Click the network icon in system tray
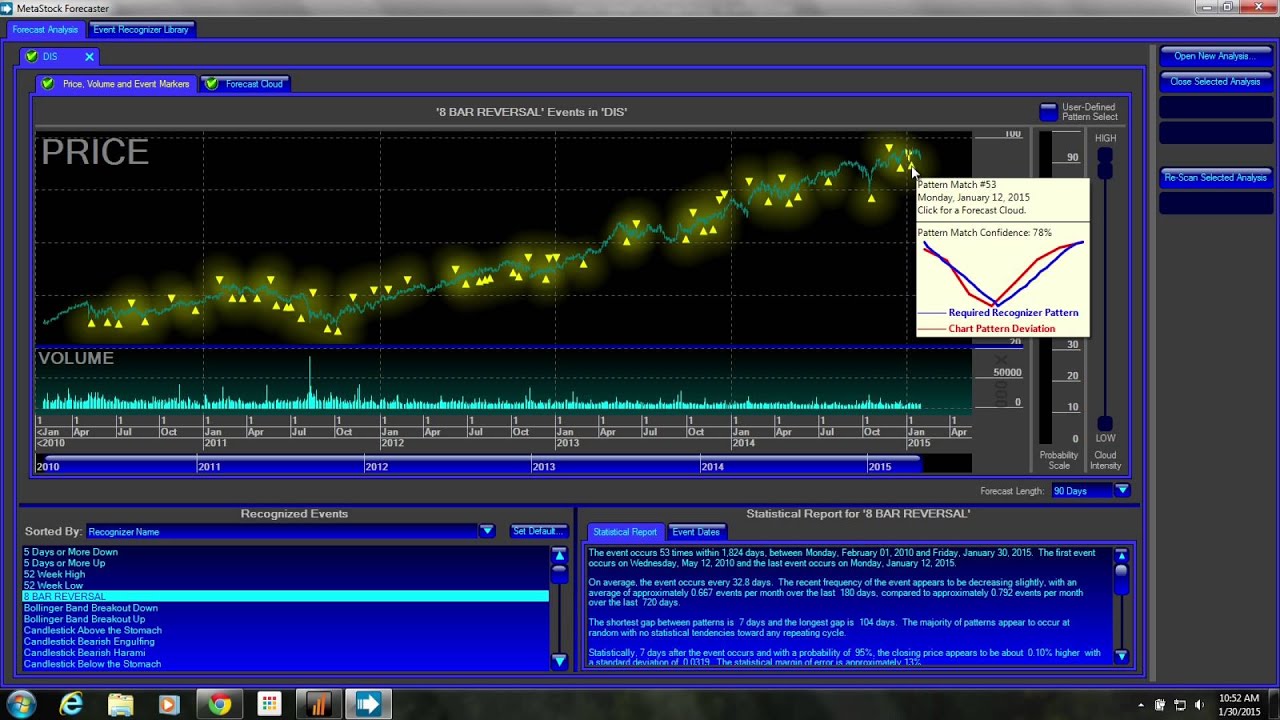 point(1179,705)
